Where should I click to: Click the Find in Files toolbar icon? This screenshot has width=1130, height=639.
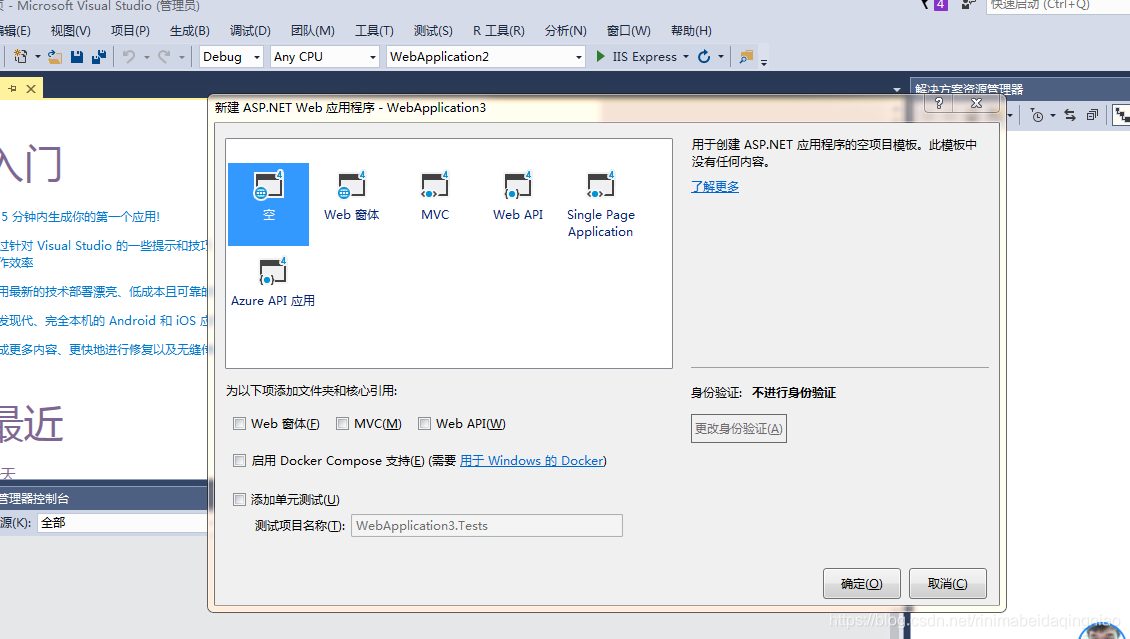click(x=746, y=56)
